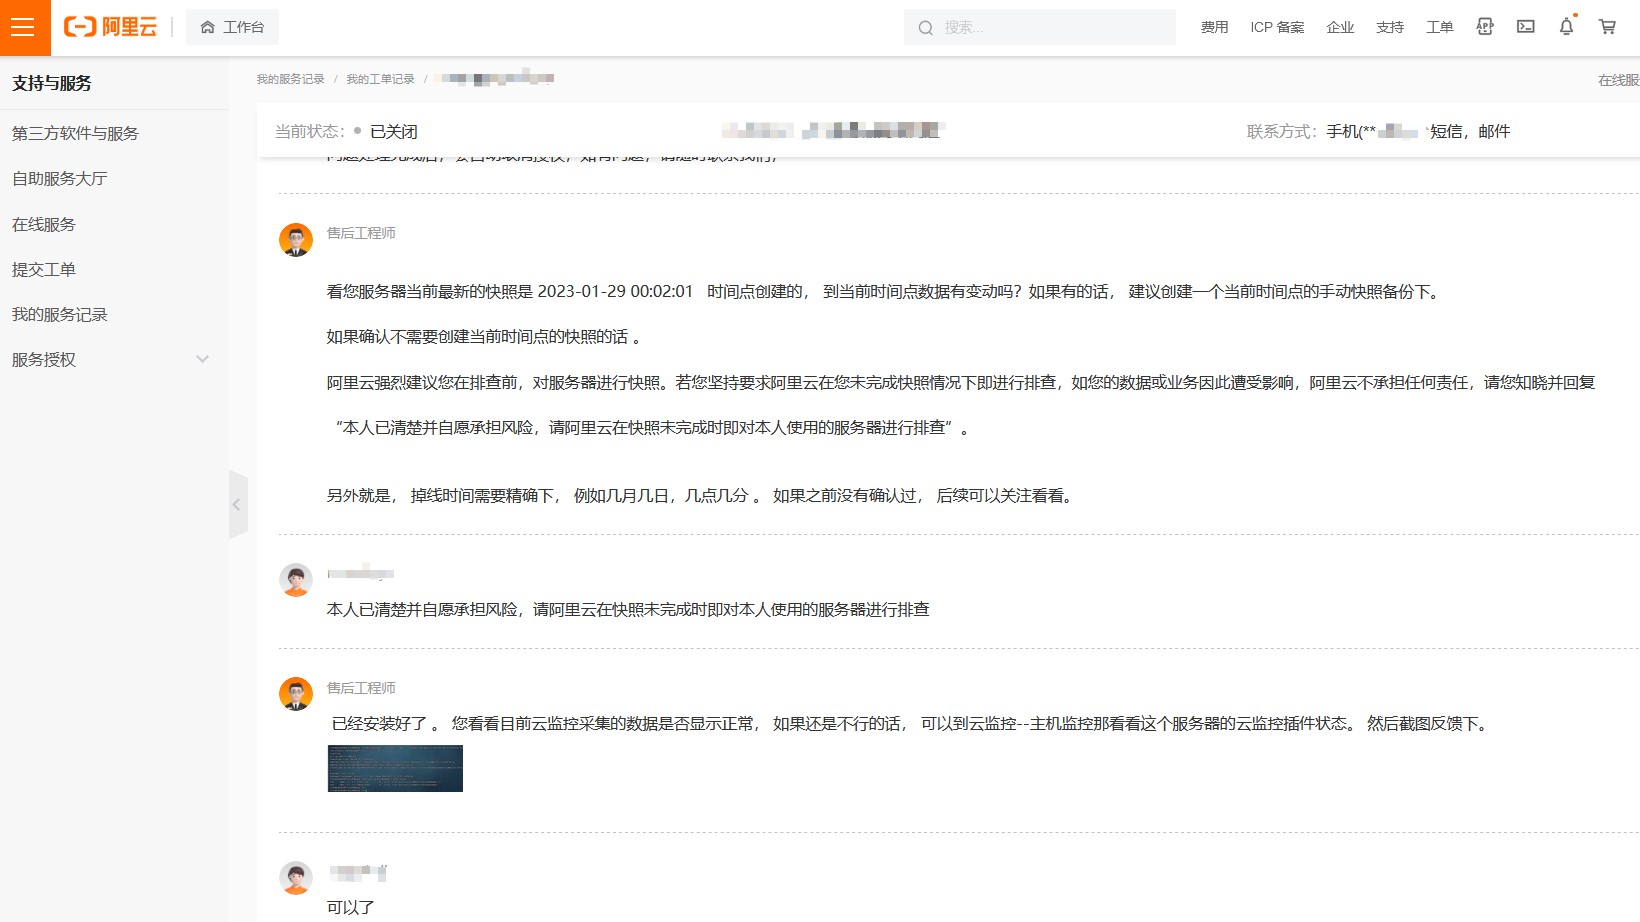Open the shopping cart icon
This screenshot has height=922, width=1640.
click(1607, 27)
